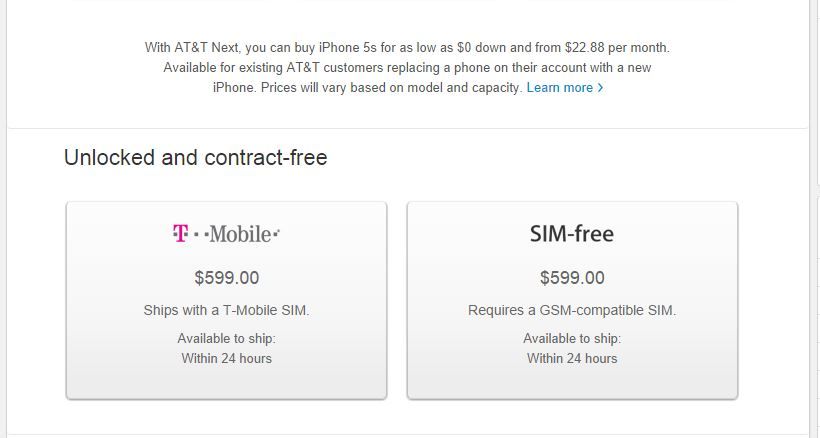820x438 pixels.
Task: Click SIM-free 'Available to ship:' label
Action: (x=572, y=339)
